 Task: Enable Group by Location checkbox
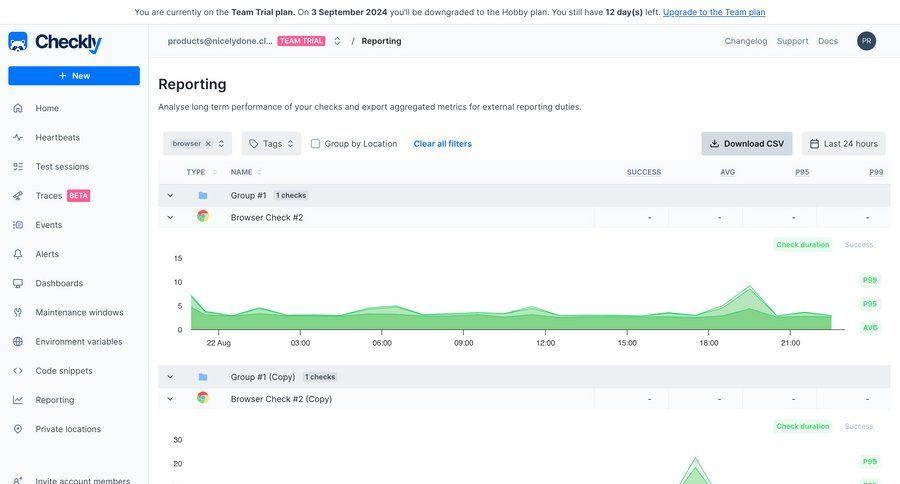(x=316, y=144)
